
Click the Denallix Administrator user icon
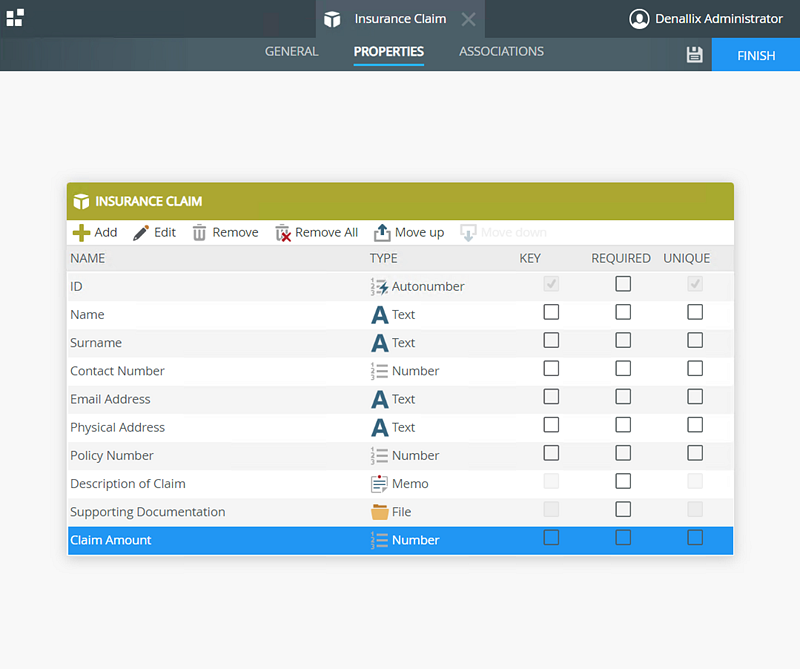tap(639, 19)
